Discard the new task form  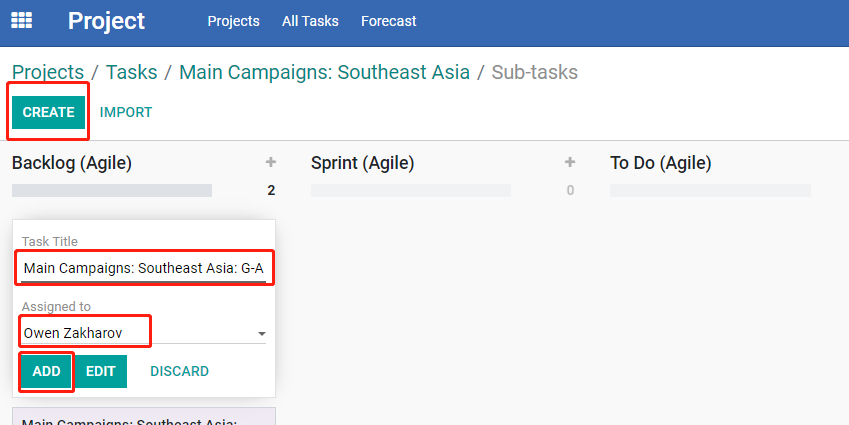pos(179,371)
